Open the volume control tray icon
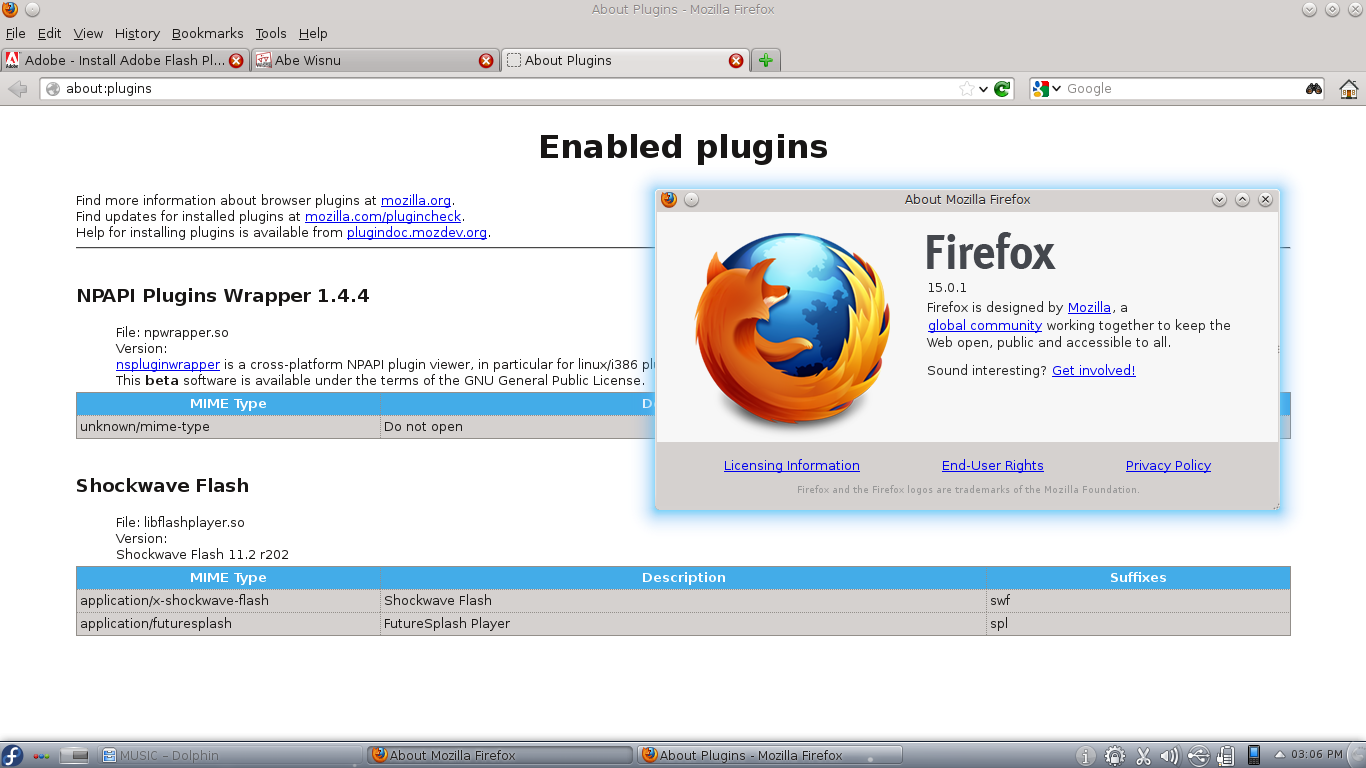 point(1171,755)
